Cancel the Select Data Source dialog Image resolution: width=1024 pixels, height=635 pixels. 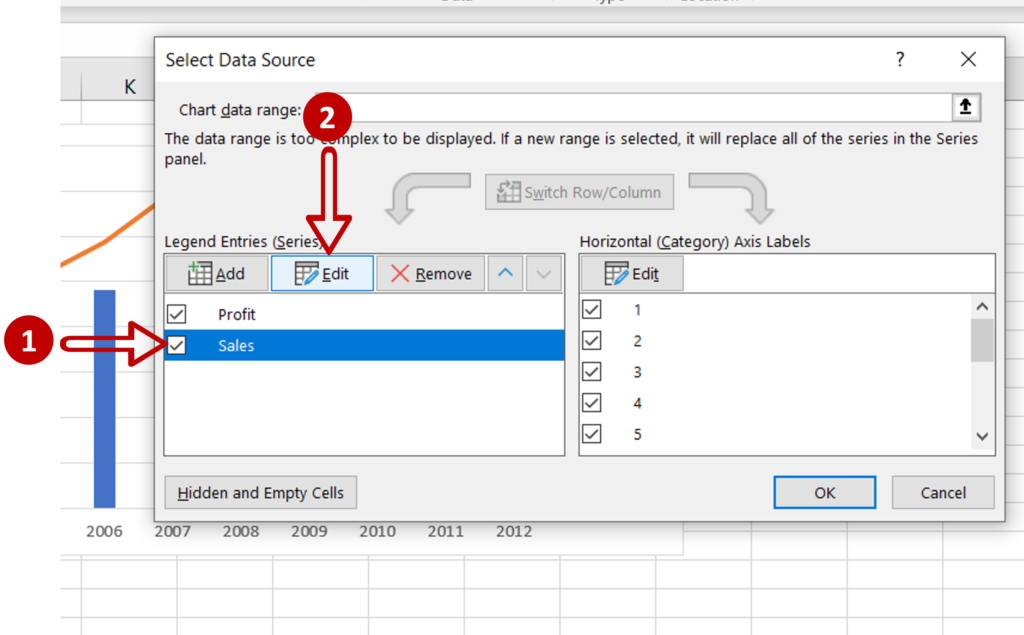(x=942, y=492)
